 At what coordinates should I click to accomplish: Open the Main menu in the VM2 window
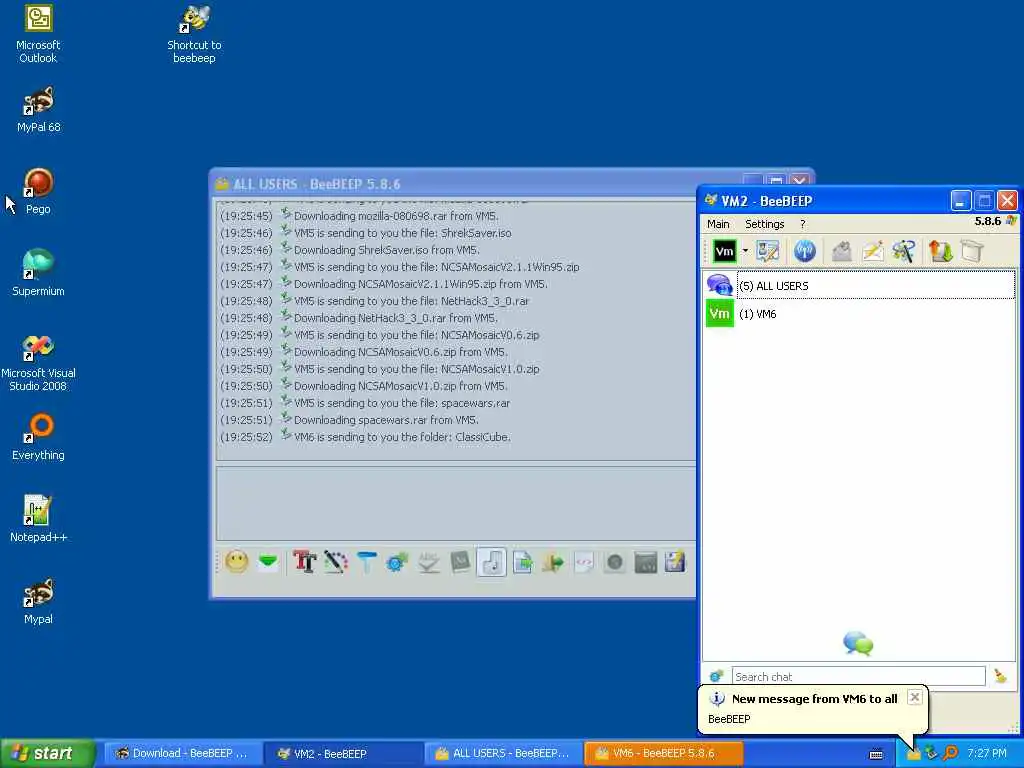pos(718,224)
